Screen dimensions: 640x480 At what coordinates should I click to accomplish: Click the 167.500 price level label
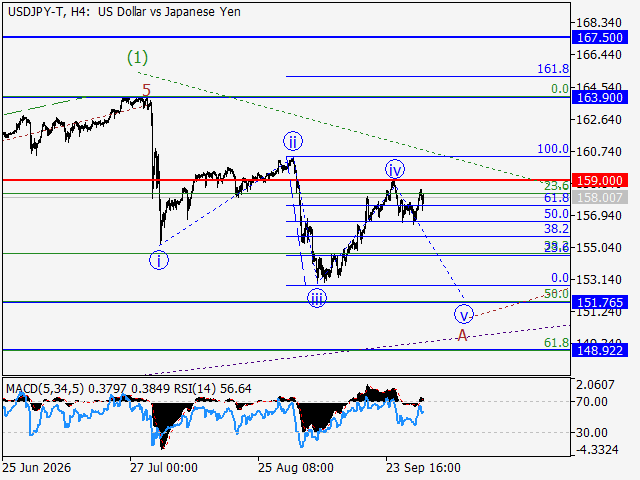tap(600, 38)
